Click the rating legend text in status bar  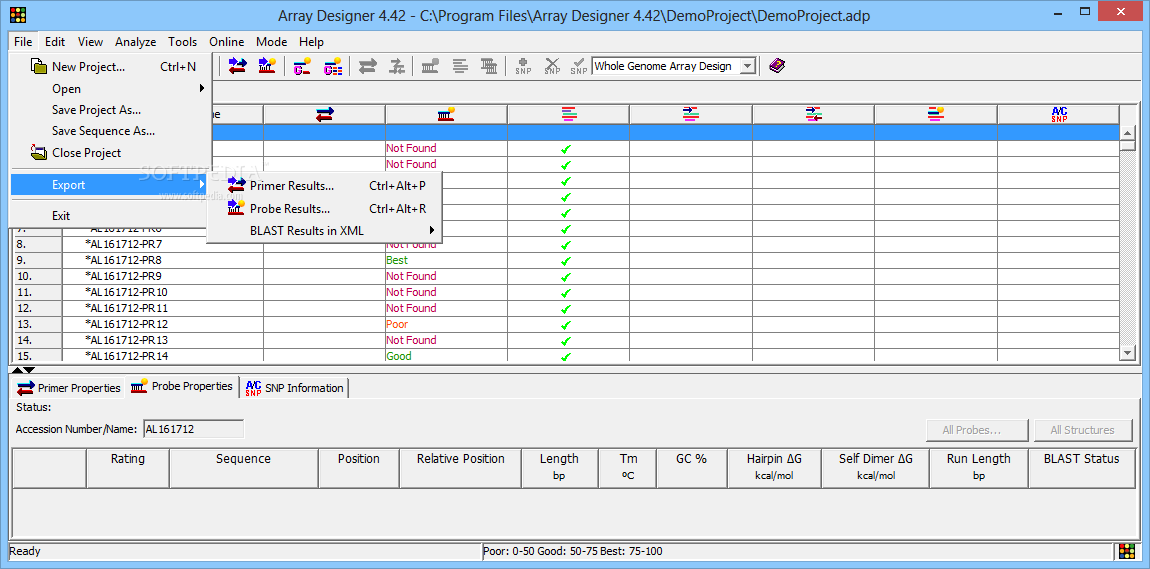[x=573, y=551]
